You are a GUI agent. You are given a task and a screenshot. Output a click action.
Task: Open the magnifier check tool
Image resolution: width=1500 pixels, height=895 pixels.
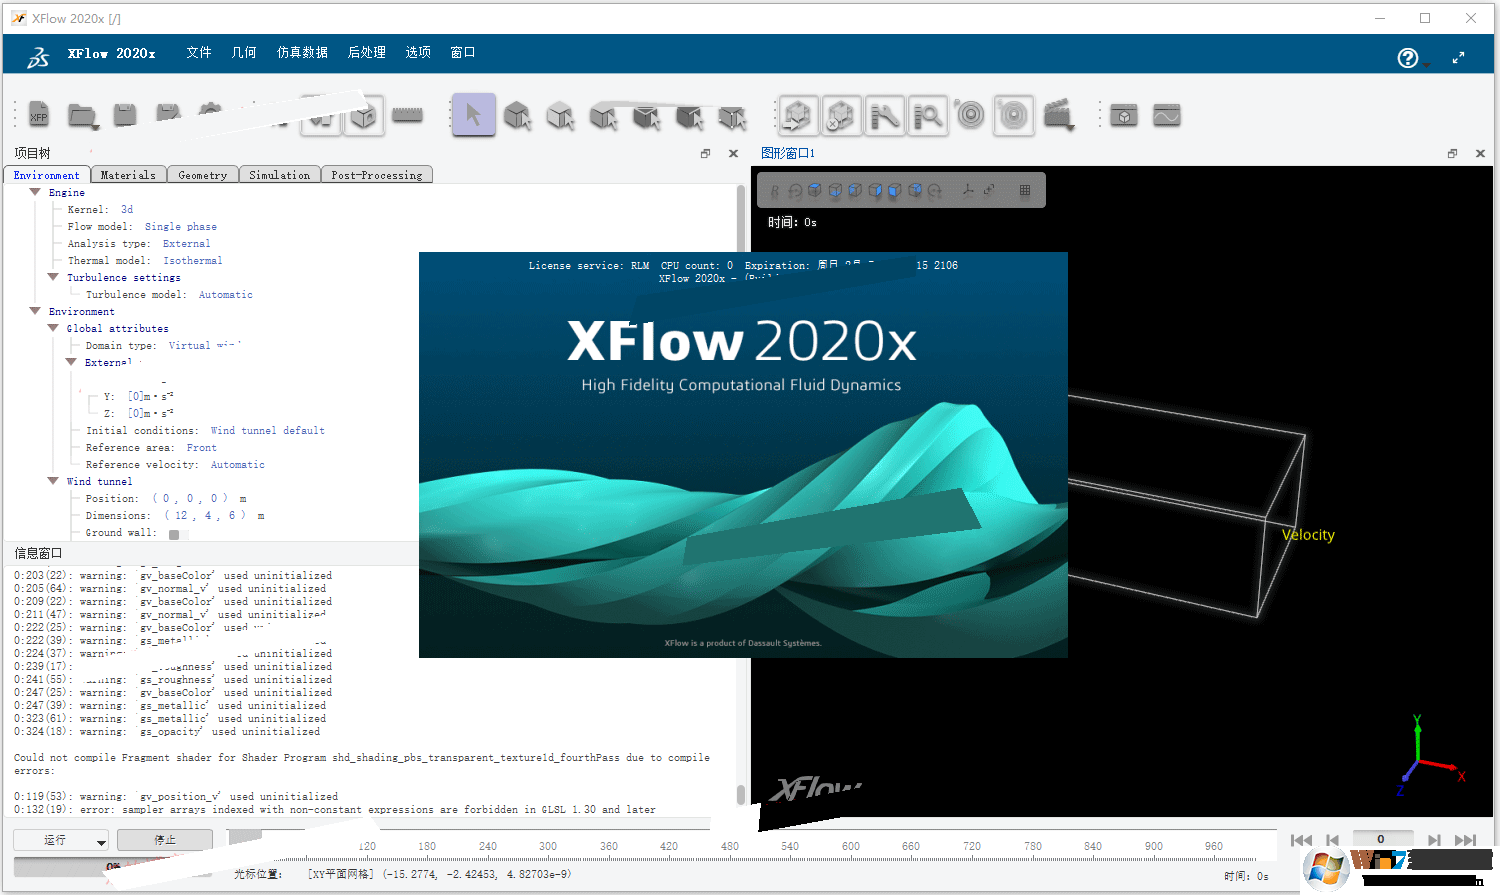tap(928, 115)
